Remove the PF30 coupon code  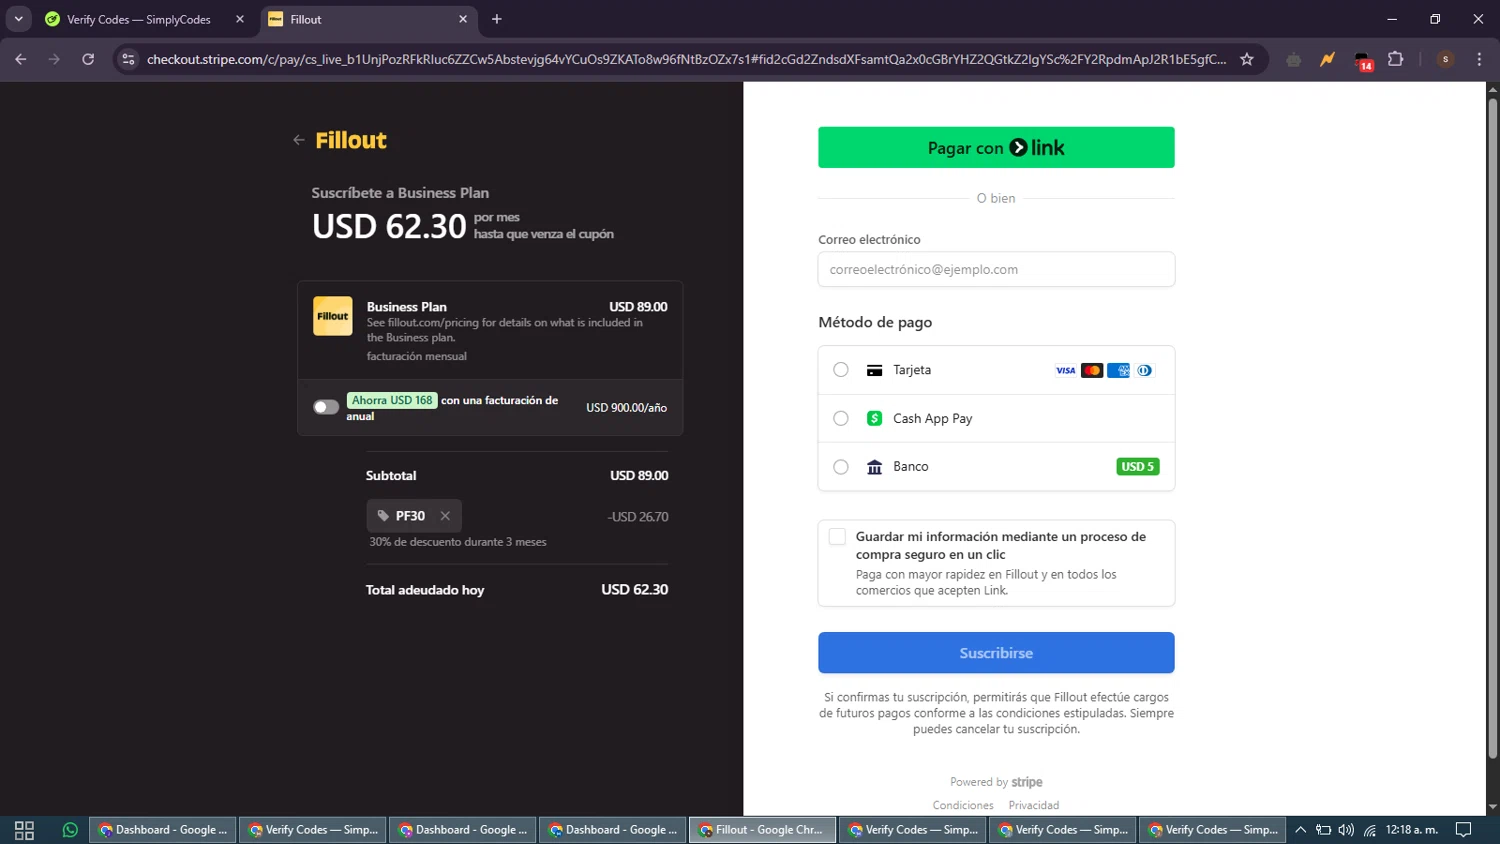445,516
